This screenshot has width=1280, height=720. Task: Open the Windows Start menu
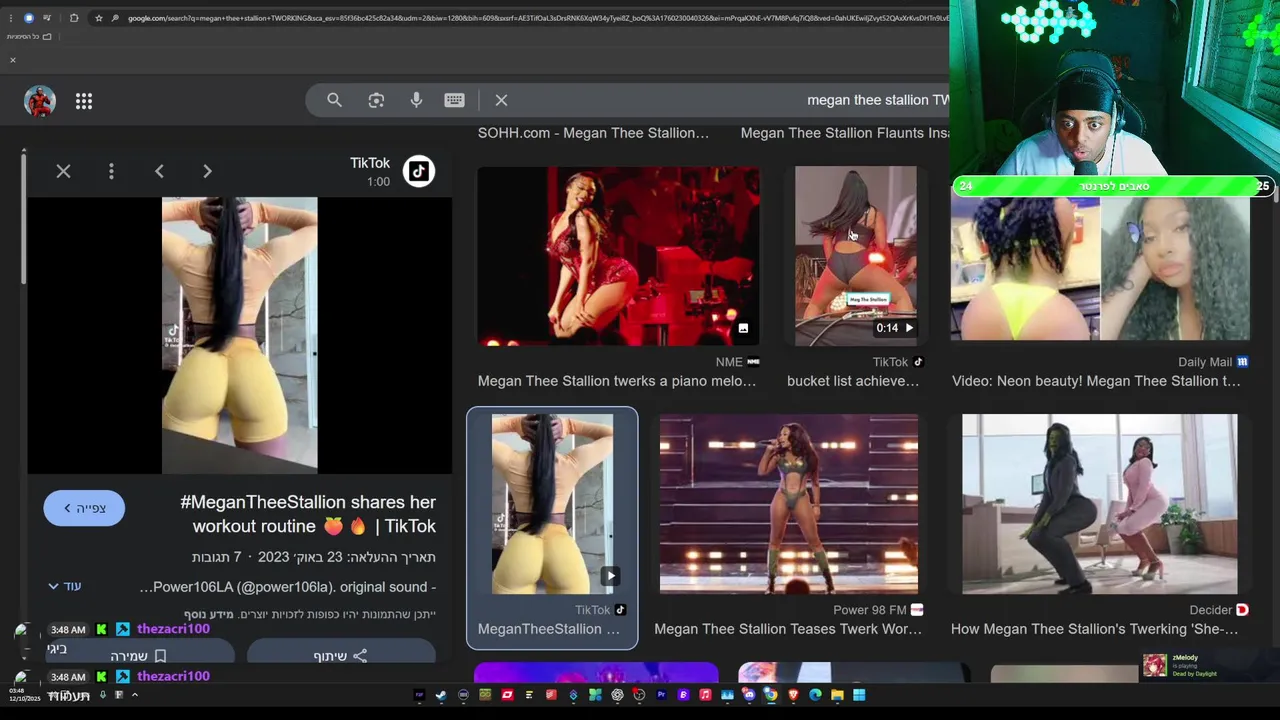click(x=859, y=695)
